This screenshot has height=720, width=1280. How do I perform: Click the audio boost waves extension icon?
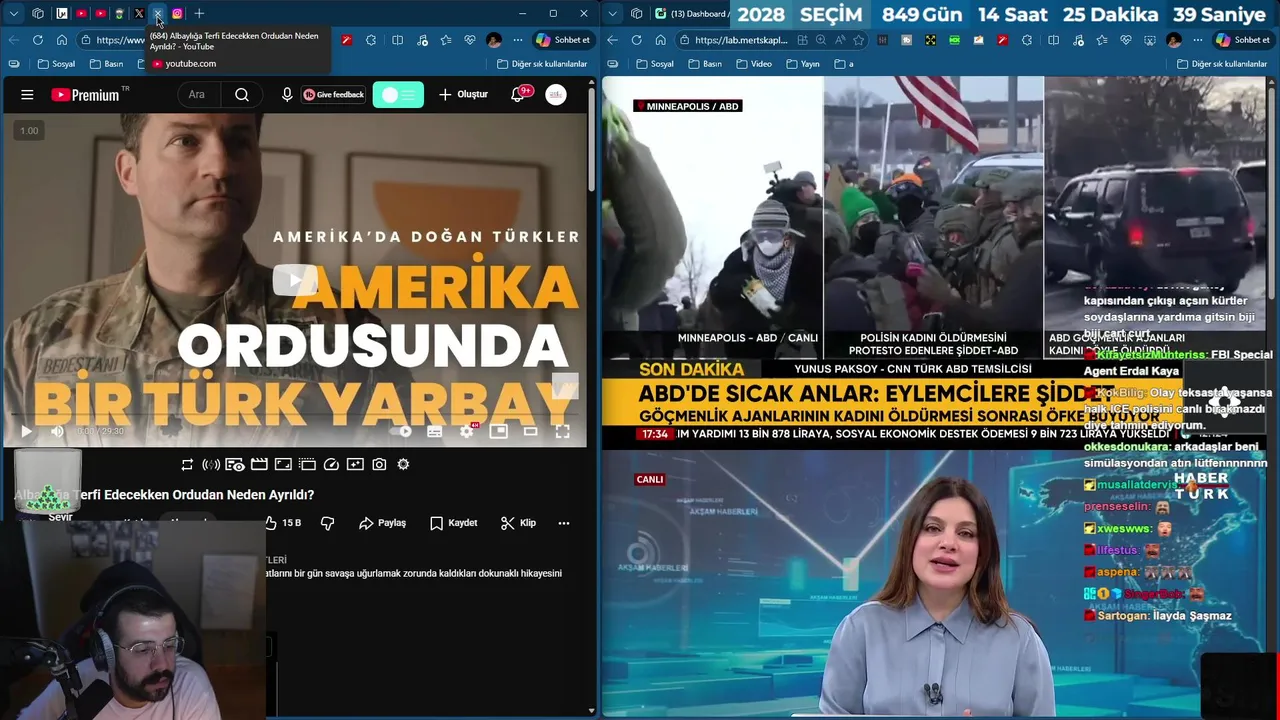coord(211,464)
